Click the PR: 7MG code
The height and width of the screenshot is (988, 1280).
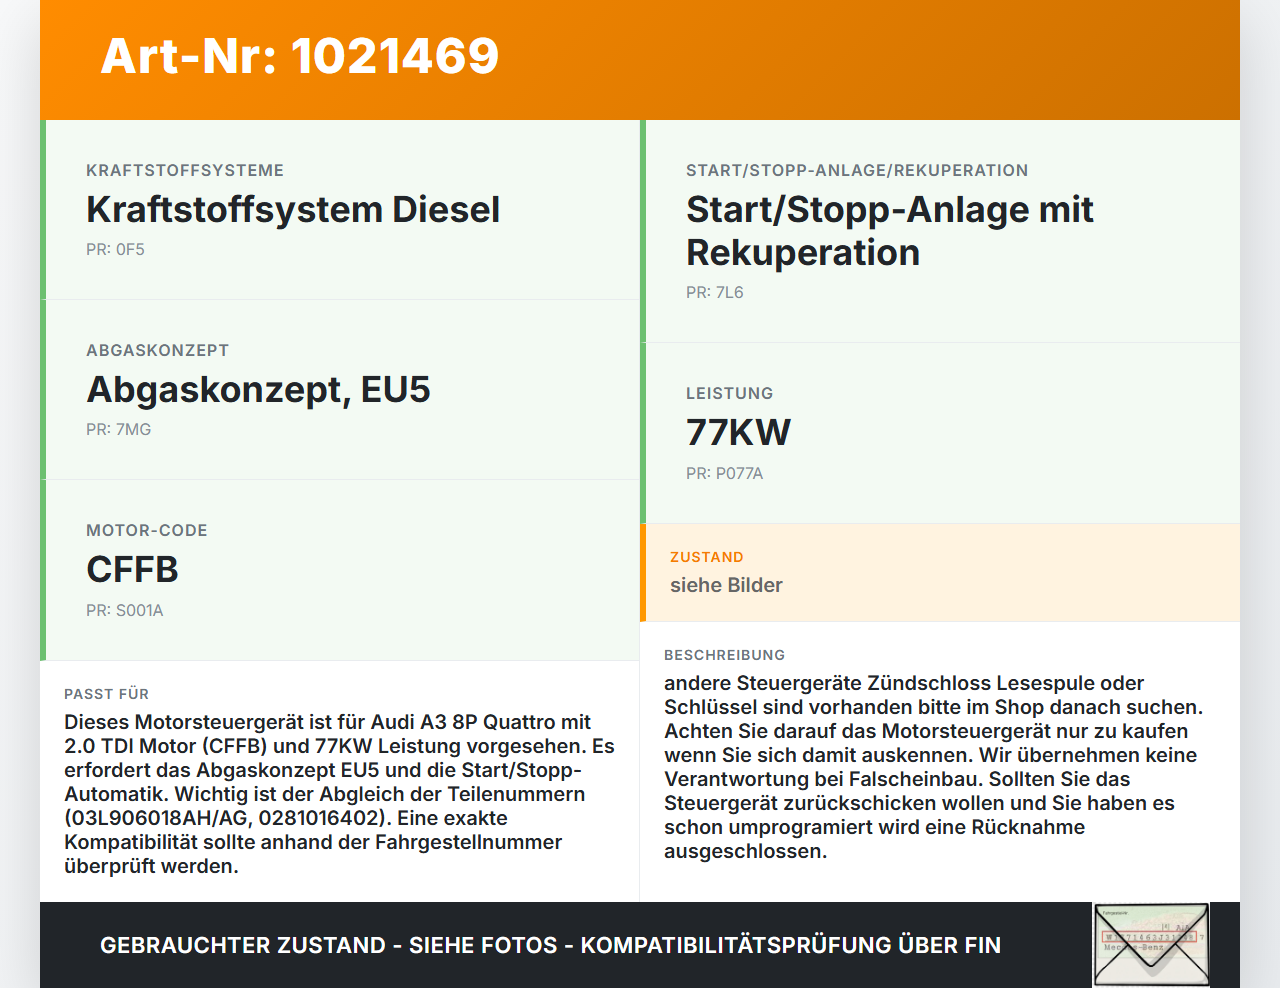tap(118, 430)
